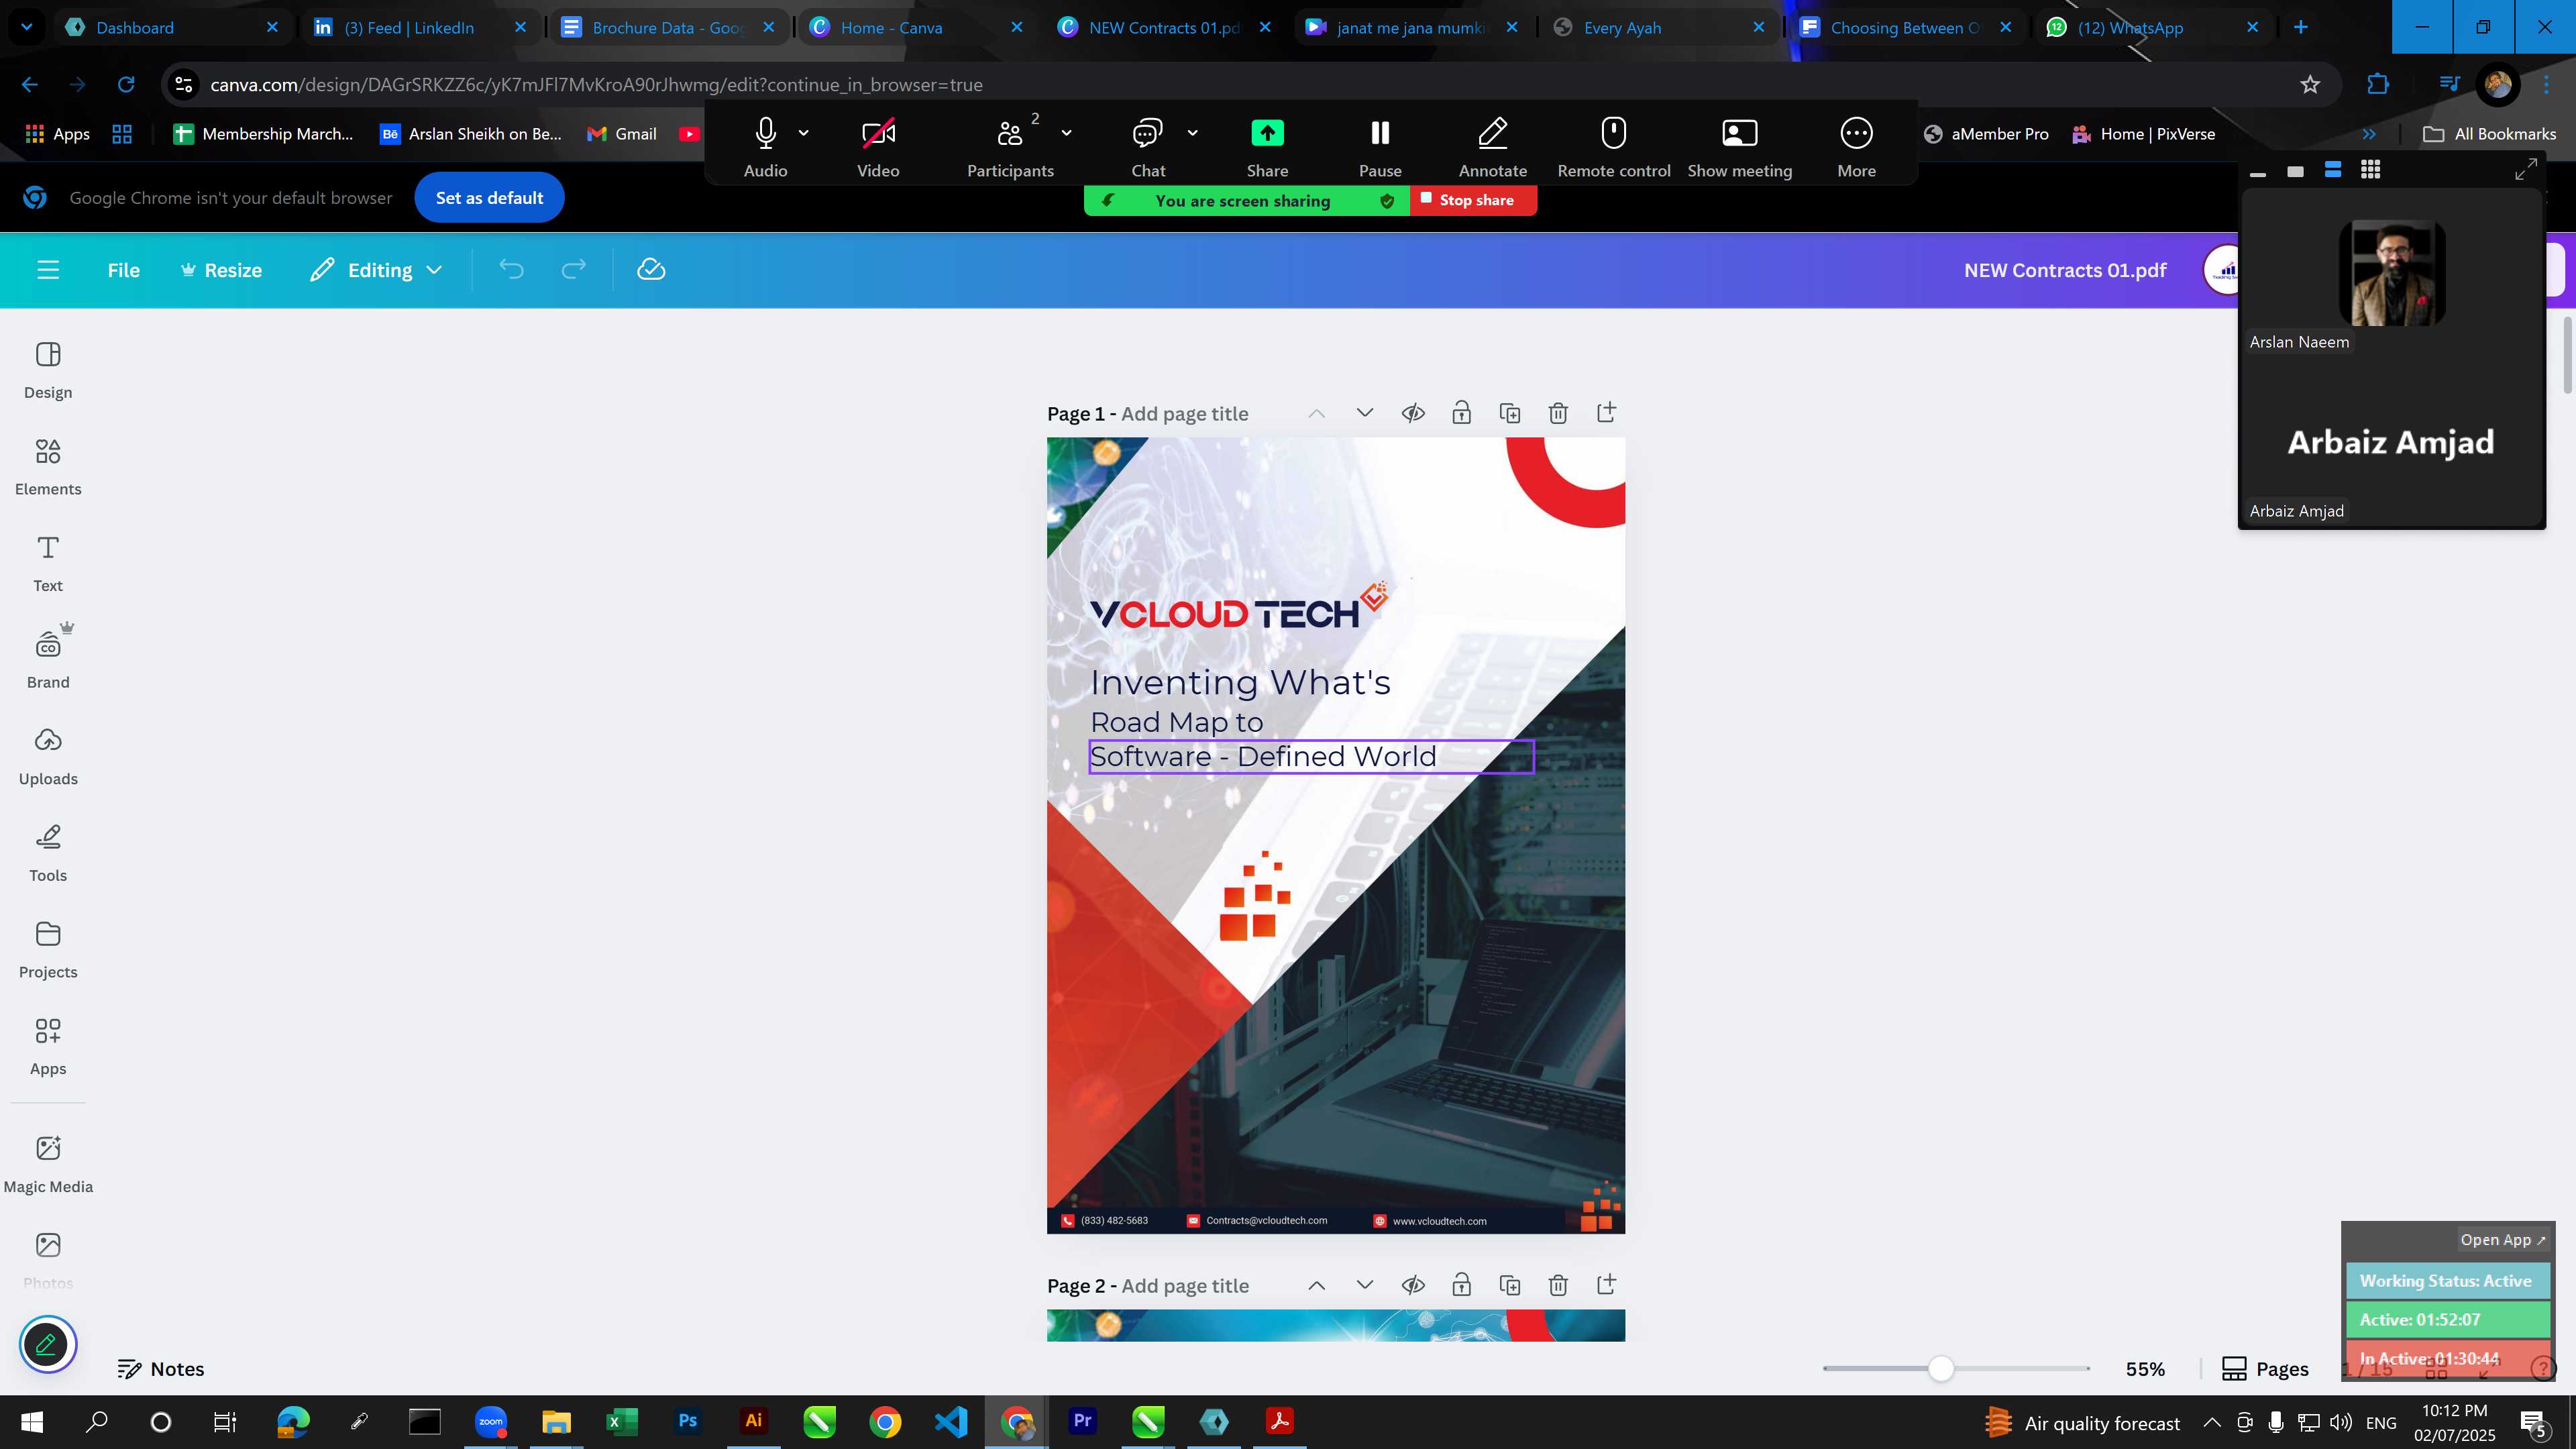Click Zoom Show meeting button
Viewport: 2576px width, 1449px height.
pyautogui.click(x=1739, y=146)
